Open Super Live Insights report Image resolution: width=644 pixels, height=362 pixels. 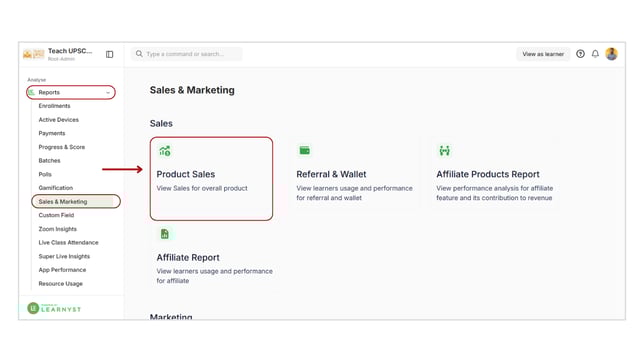(64, 256)
